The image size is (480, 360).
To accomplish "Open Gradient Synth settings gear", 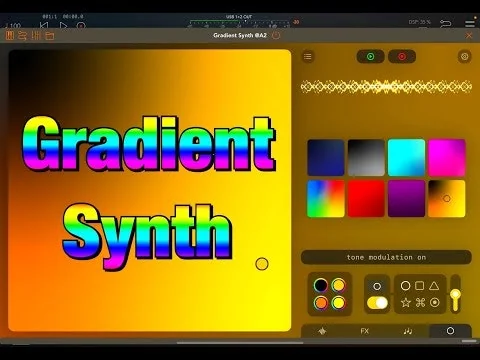I will (464, 57).
